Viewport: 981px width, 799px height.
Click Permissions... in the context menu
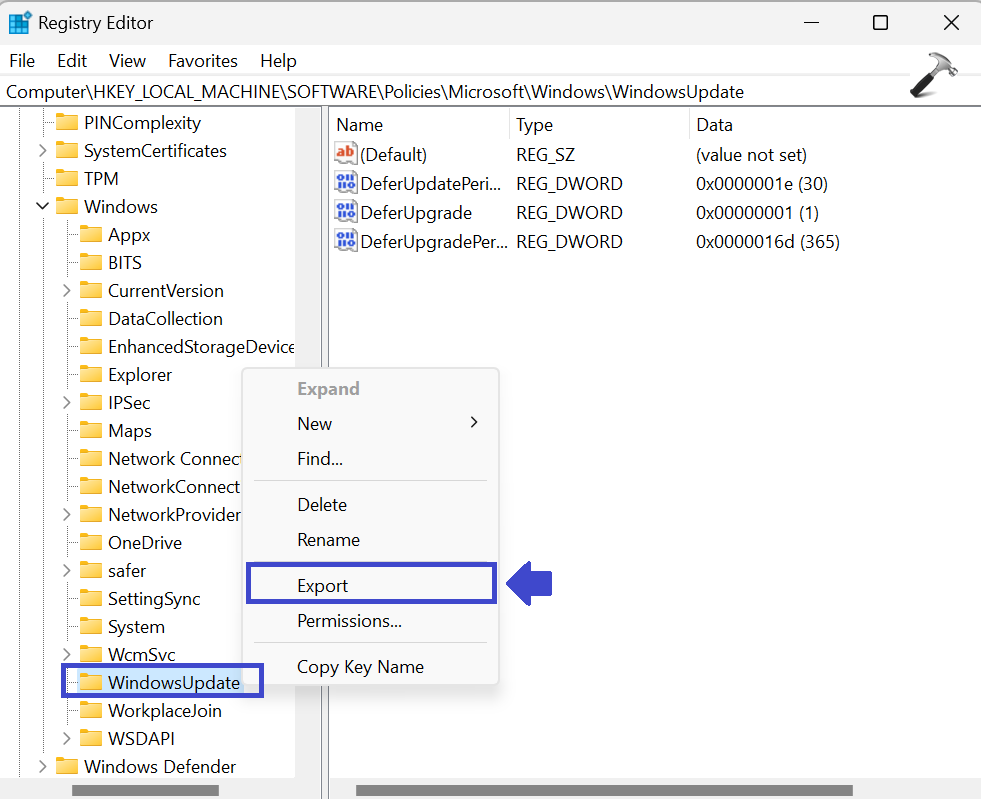pyautogui.click(x=349, y=621)
